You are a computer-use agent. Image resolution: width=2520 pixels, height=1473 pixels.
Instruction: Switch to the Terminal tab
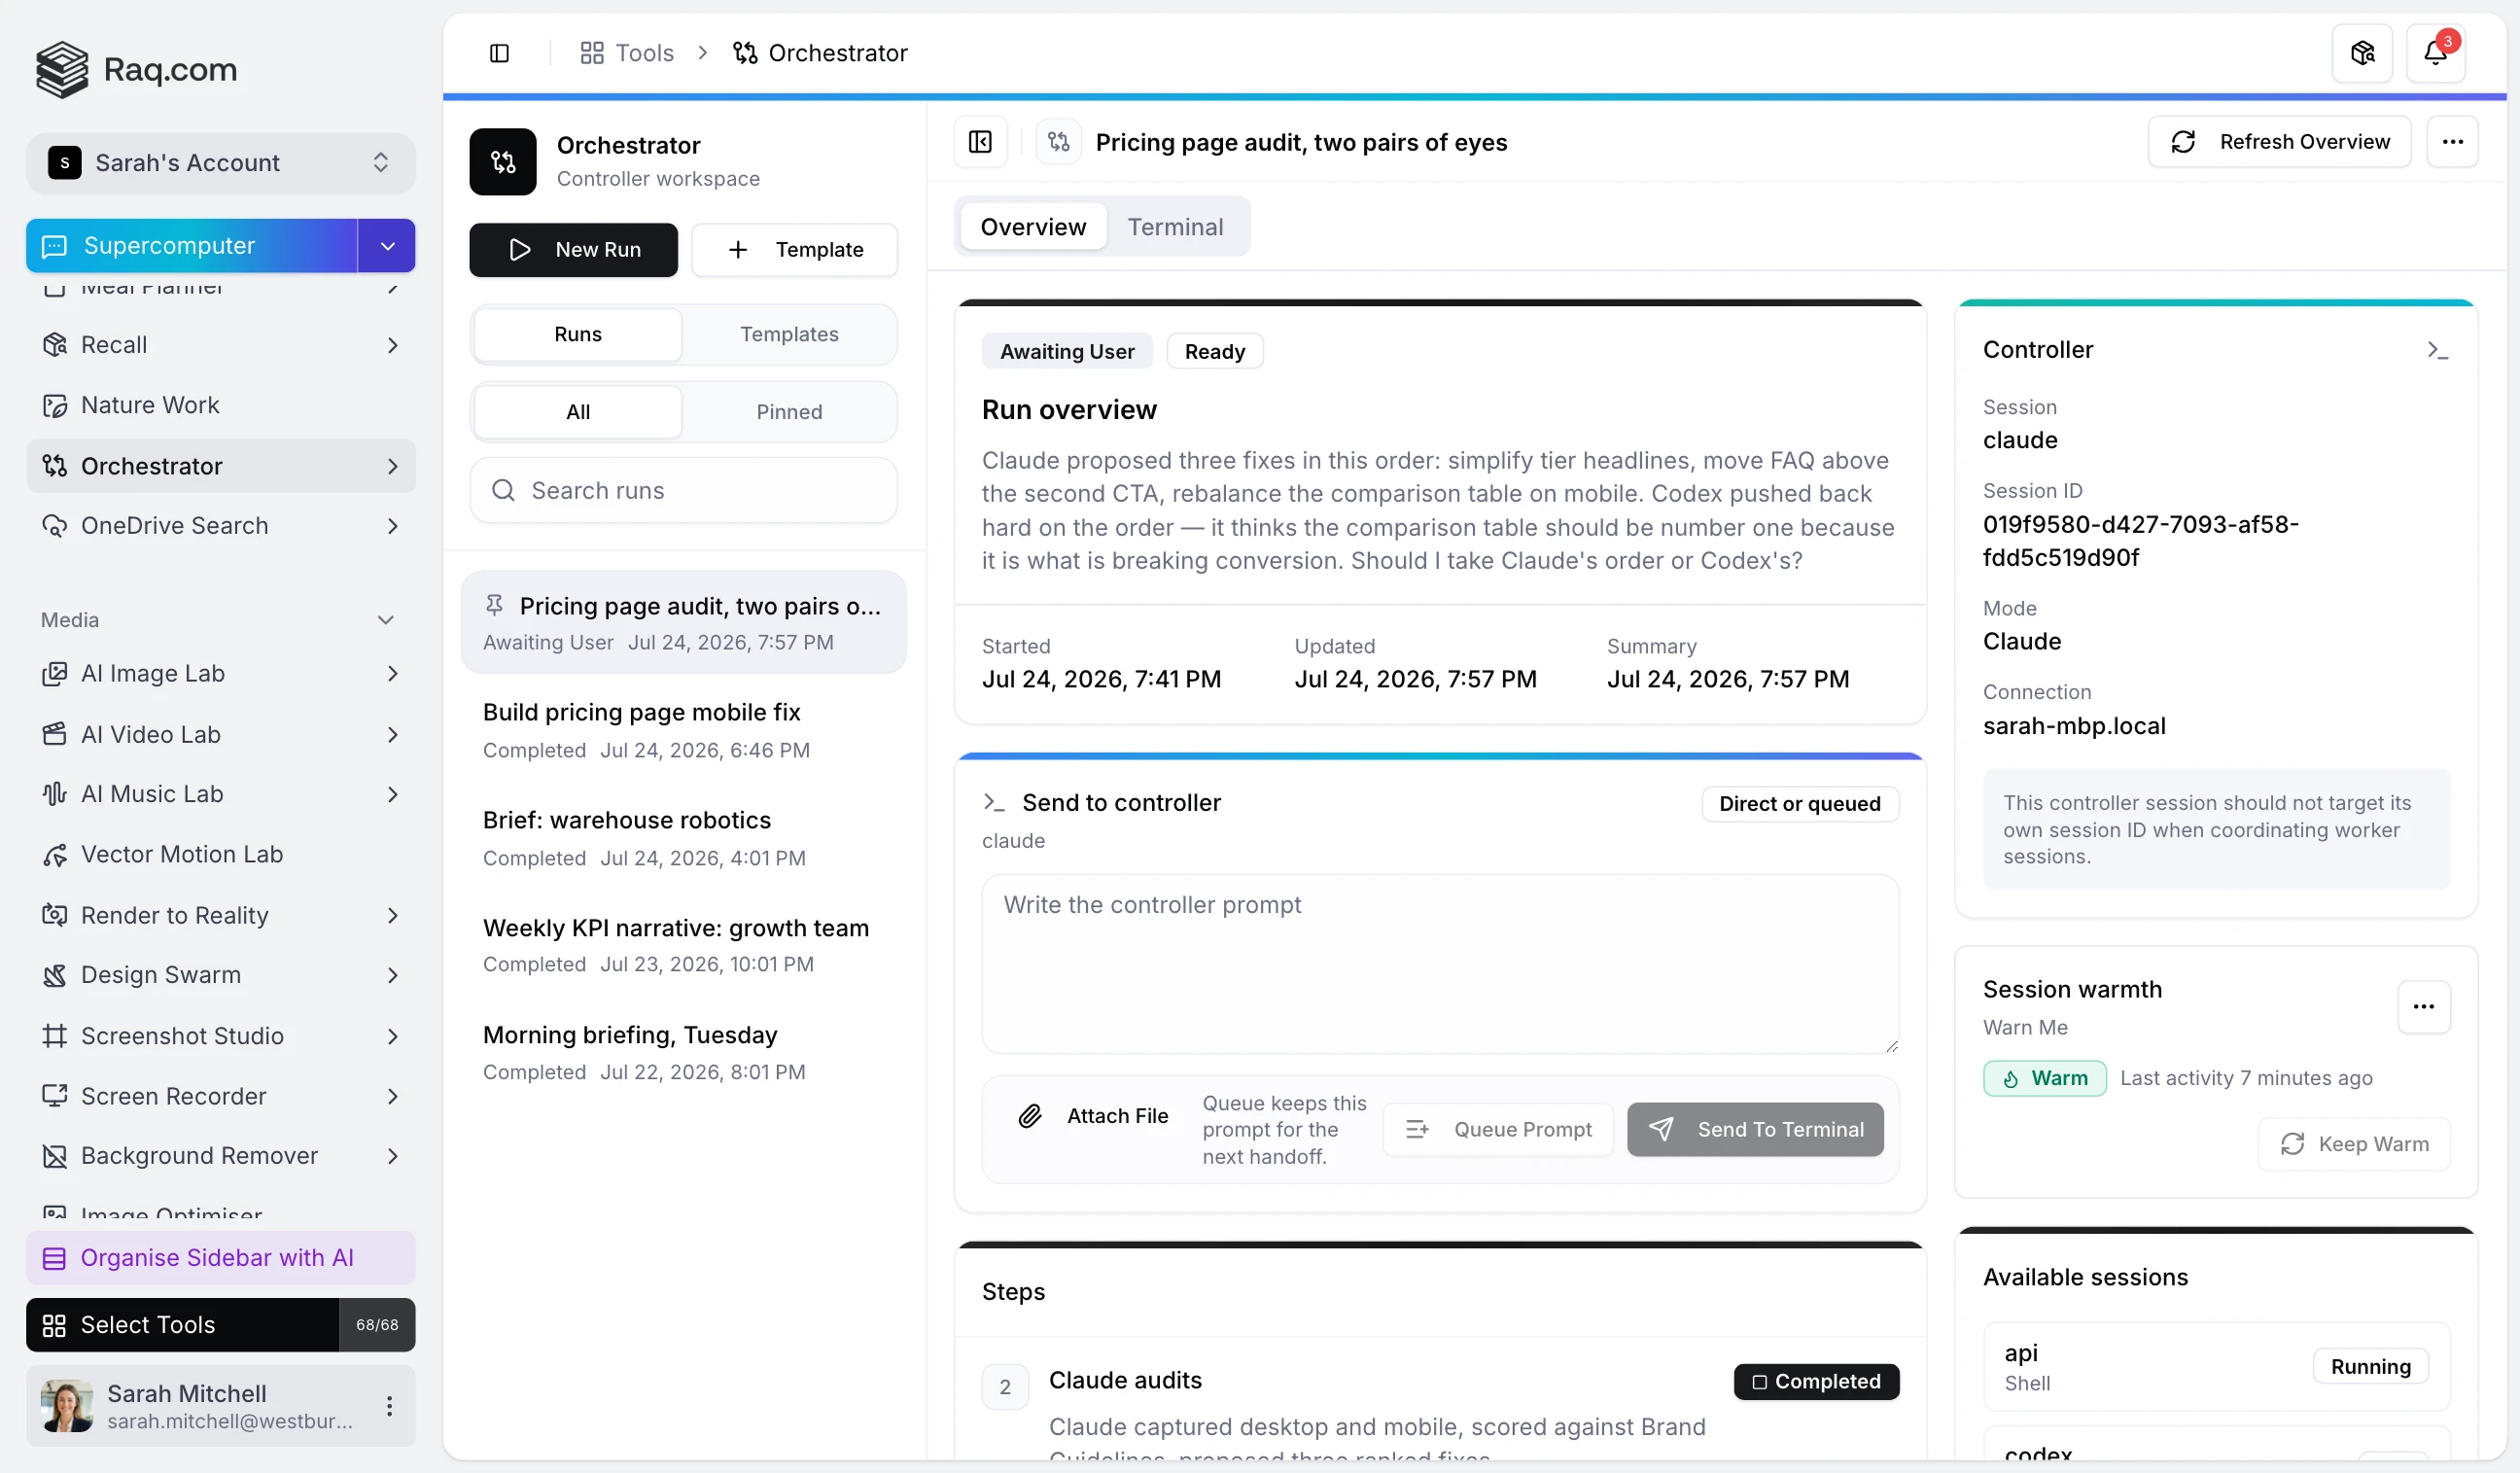1175,227
